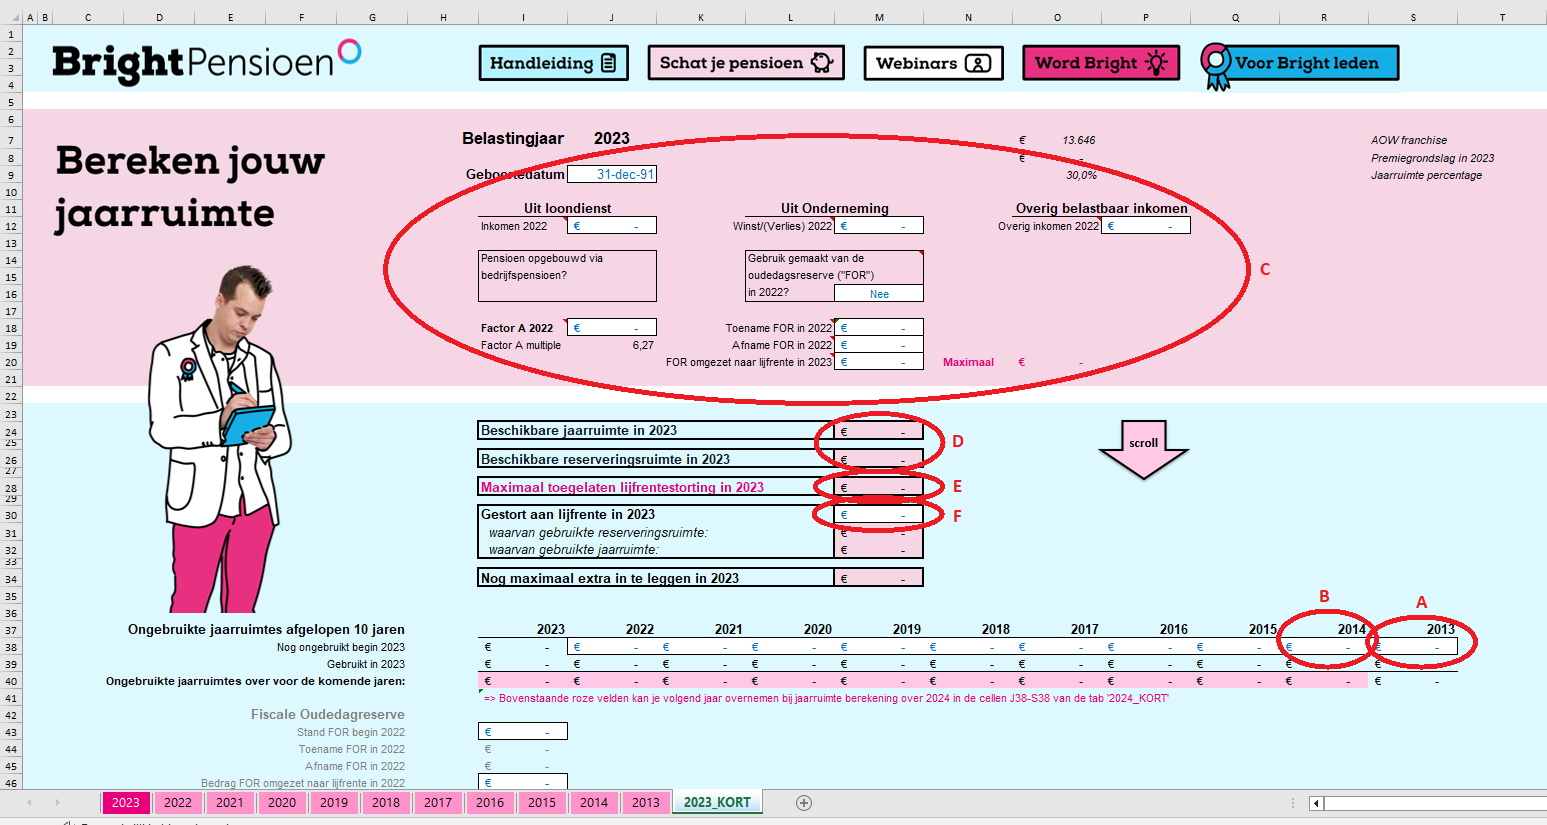Click the next sheet navigation arrow
The image size is (1547, 825).
(57, 803)
